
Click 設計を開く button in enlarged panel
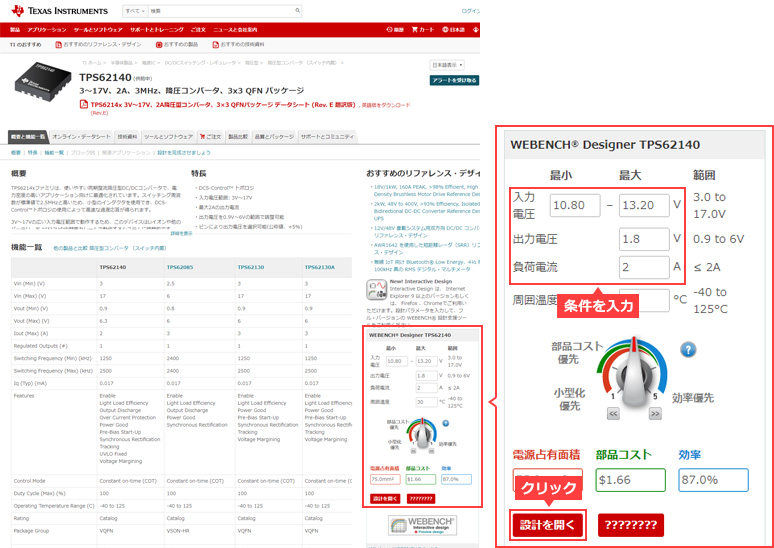coord(547,525)
